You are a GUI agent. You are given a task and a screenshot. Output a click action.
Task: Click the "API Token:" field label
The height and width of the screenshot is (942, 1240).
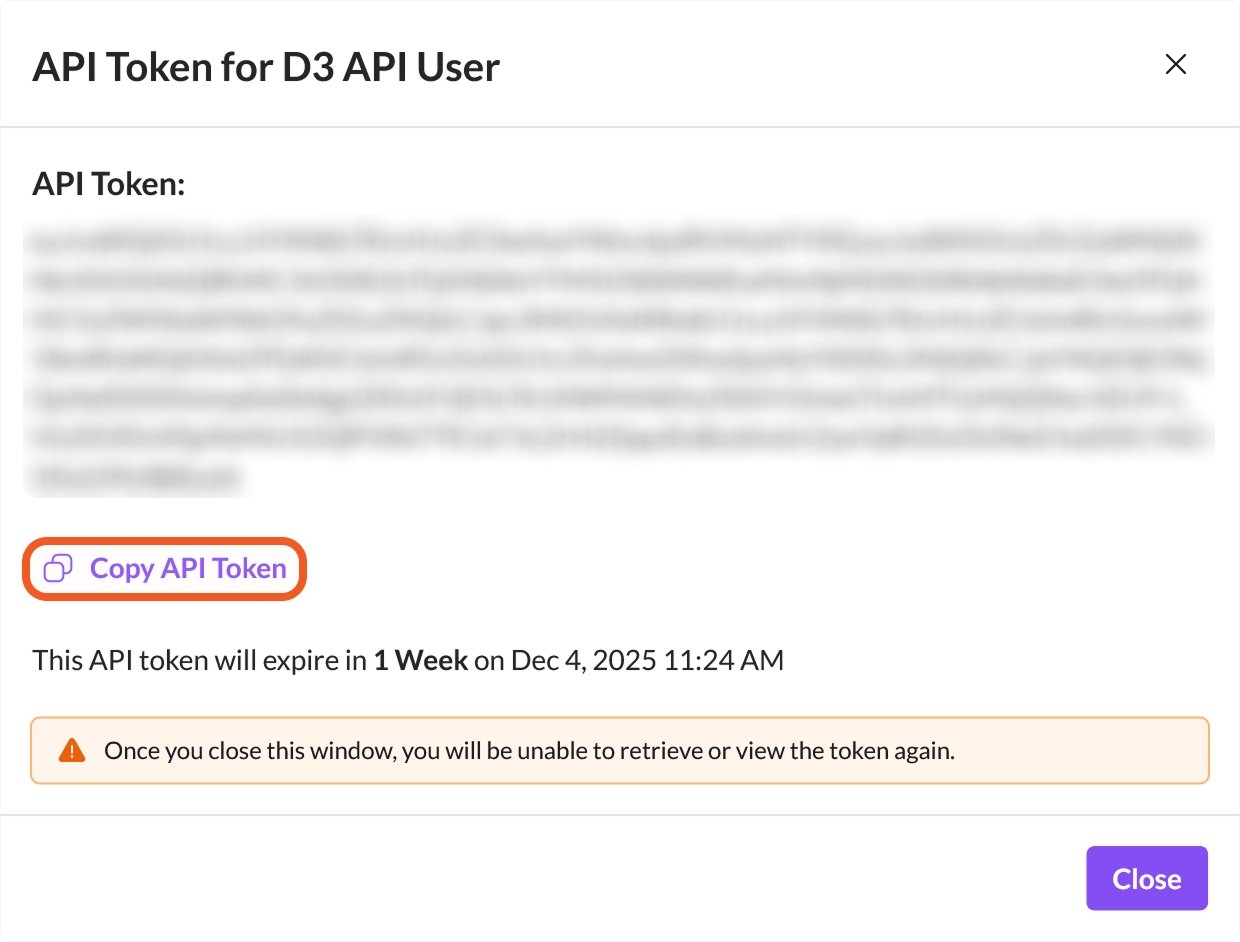click(109, 184)
